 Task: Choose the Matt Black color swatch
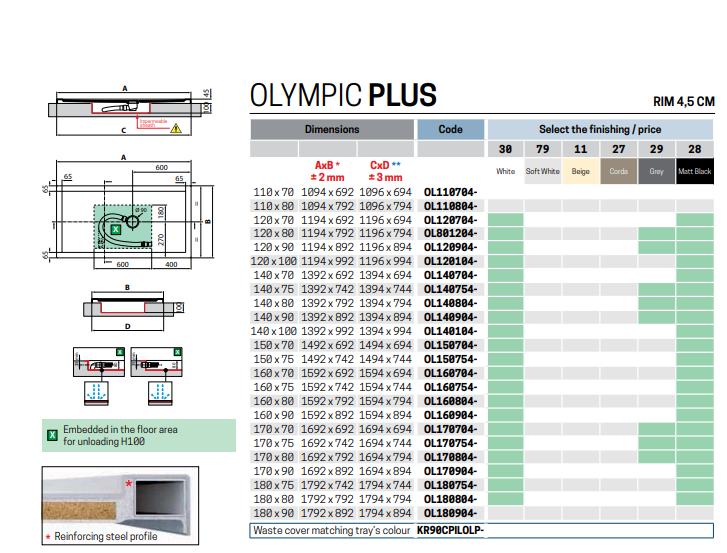695,171
